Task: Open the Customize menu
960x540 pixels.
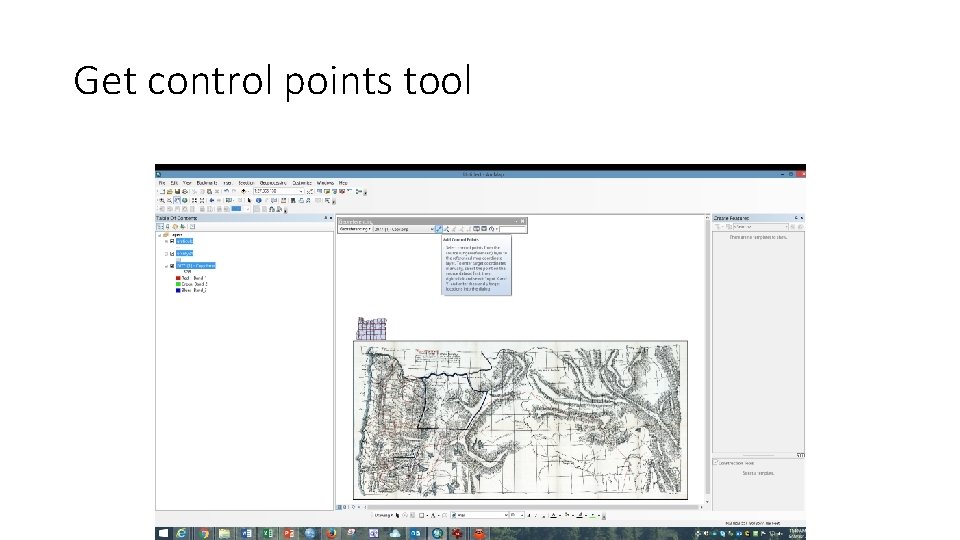Action: tap(302, 183)
